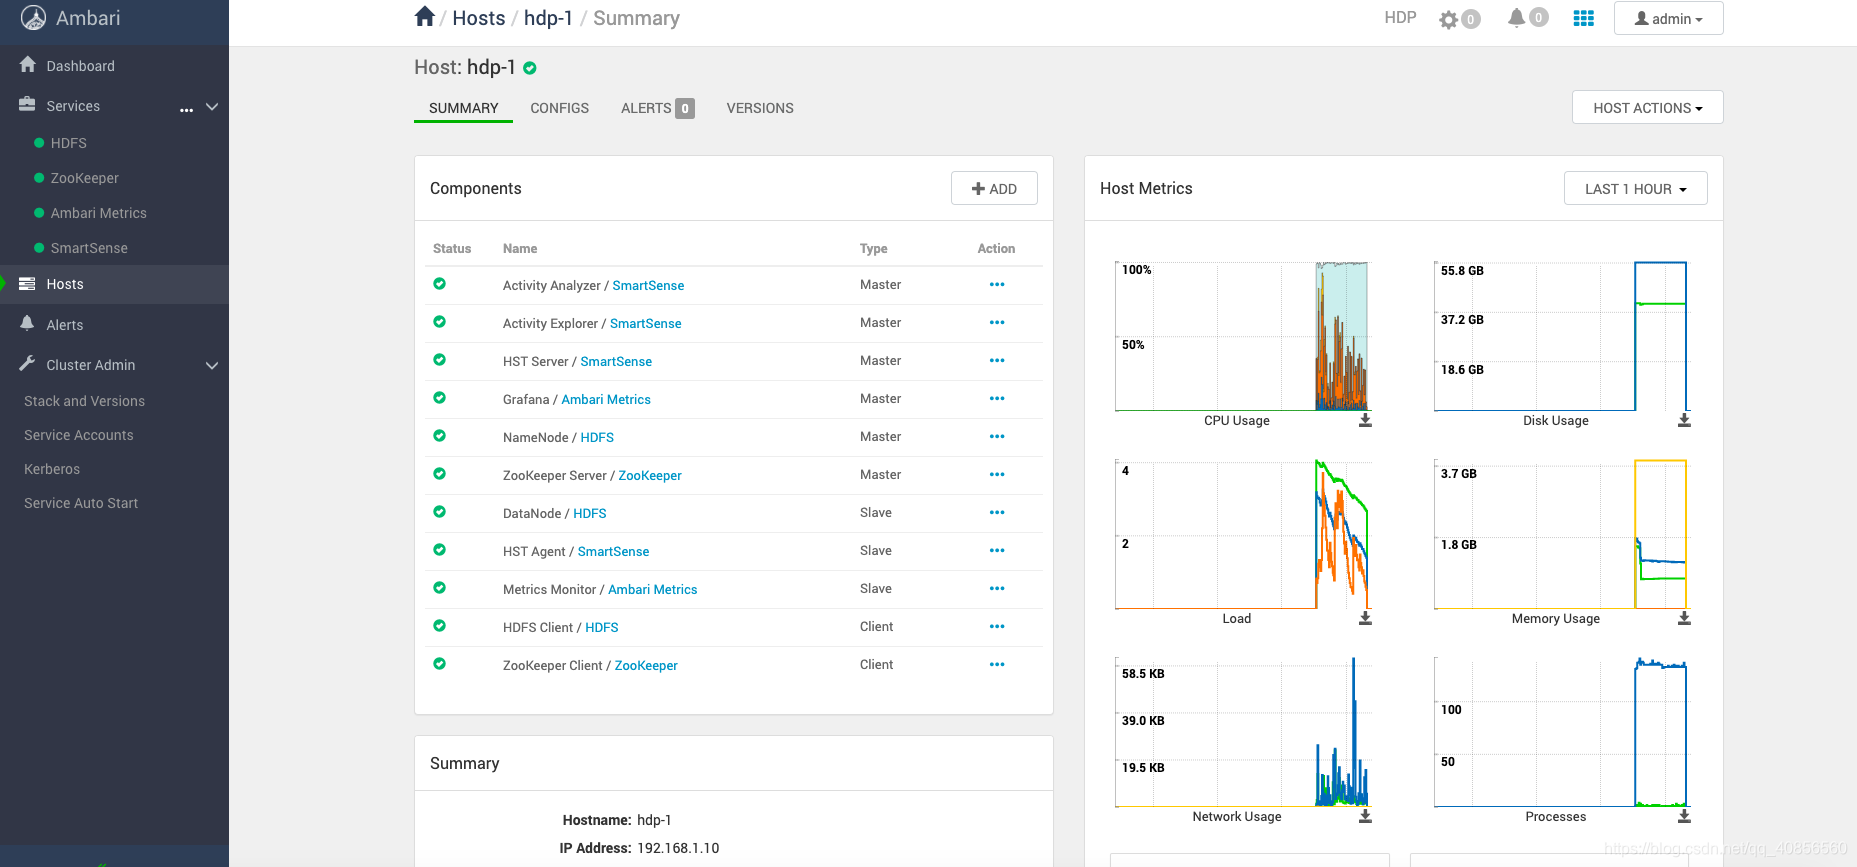Open the admin user dropdown
1857x867 pixels.
(1668, 19)
